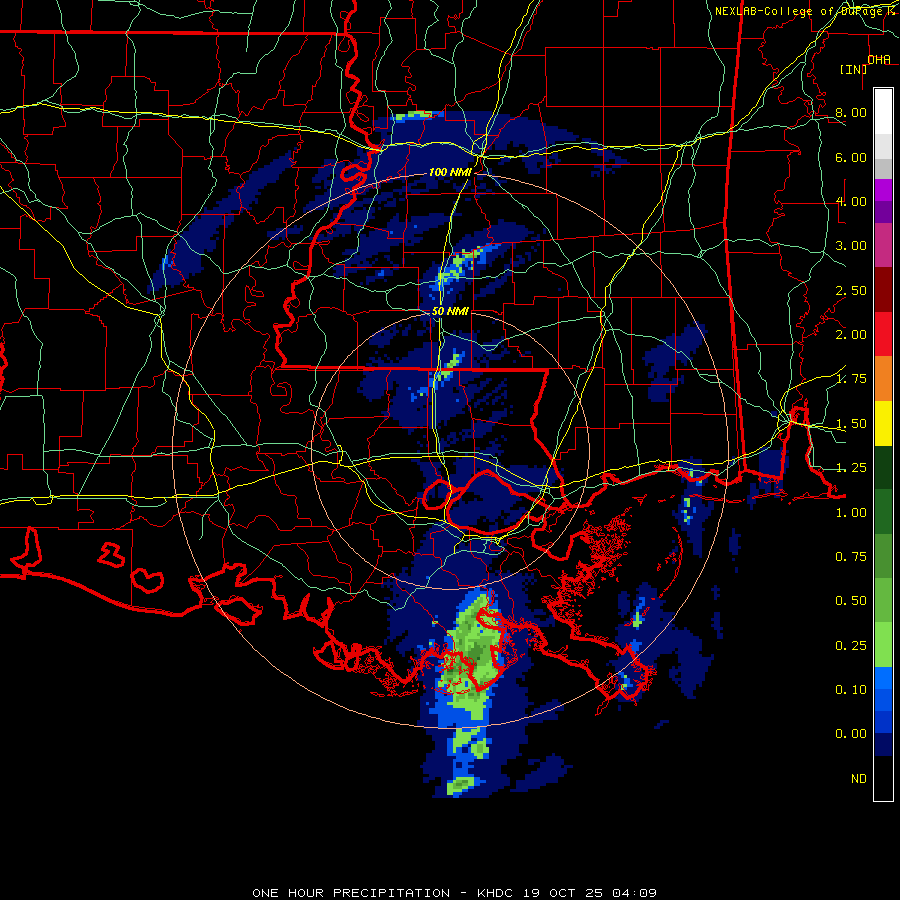
Task: Select the 1.00 legend value
Action: (851, 513)
